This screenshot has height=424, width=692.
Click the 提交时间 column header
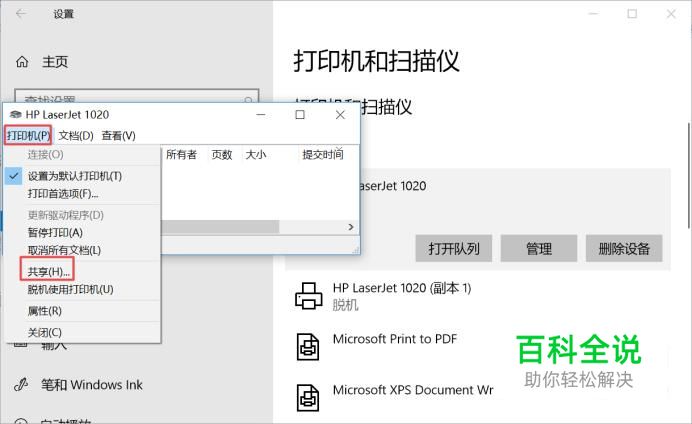323,154
